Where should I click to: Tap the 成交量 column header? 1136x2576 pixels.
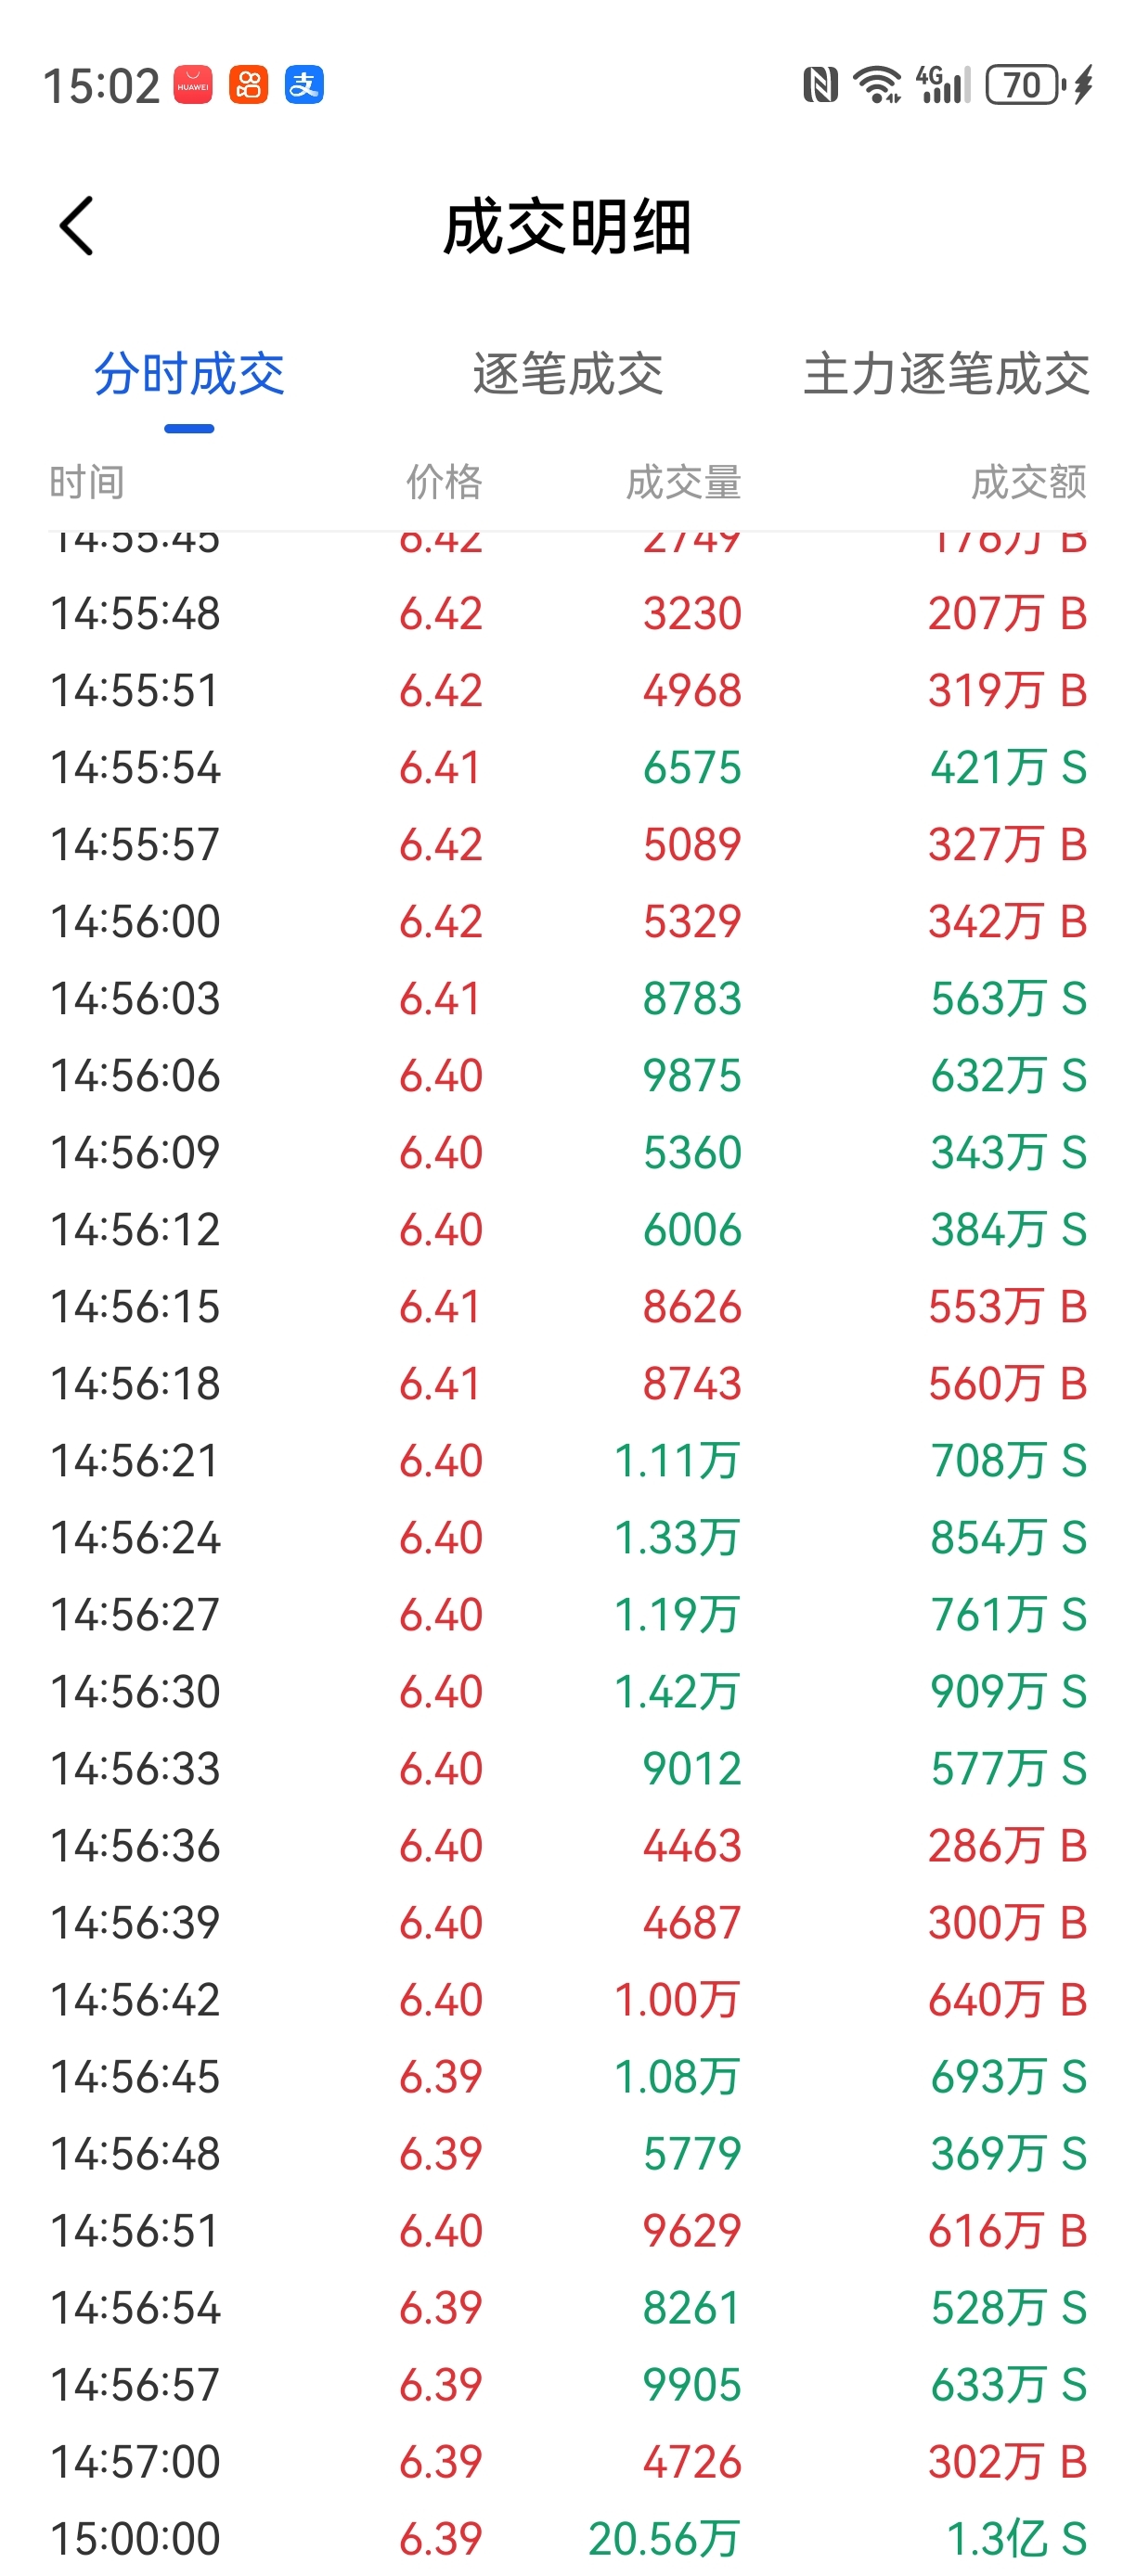pos(684,483)
